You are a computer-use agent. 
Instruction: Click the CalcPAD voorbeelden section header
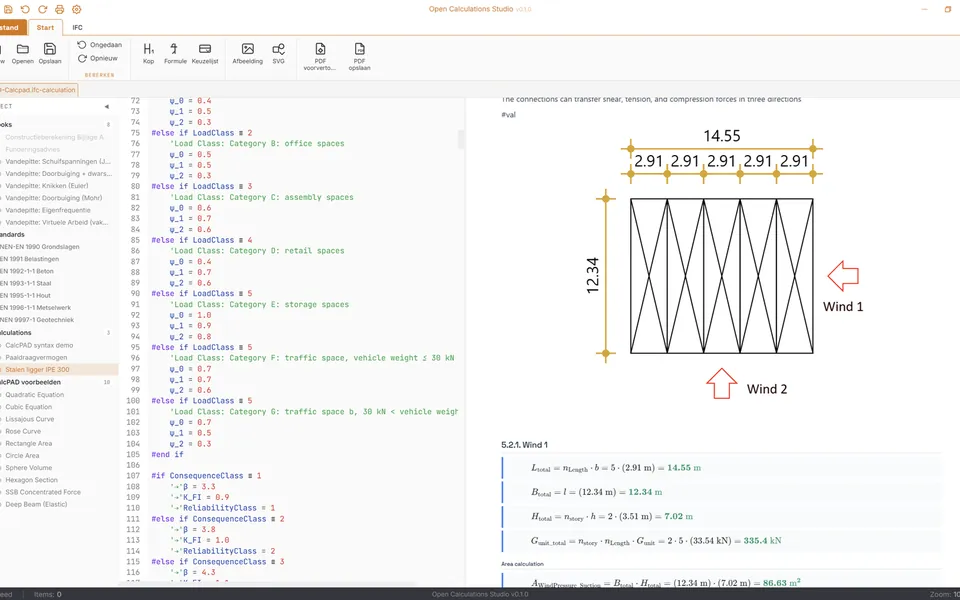30,382
